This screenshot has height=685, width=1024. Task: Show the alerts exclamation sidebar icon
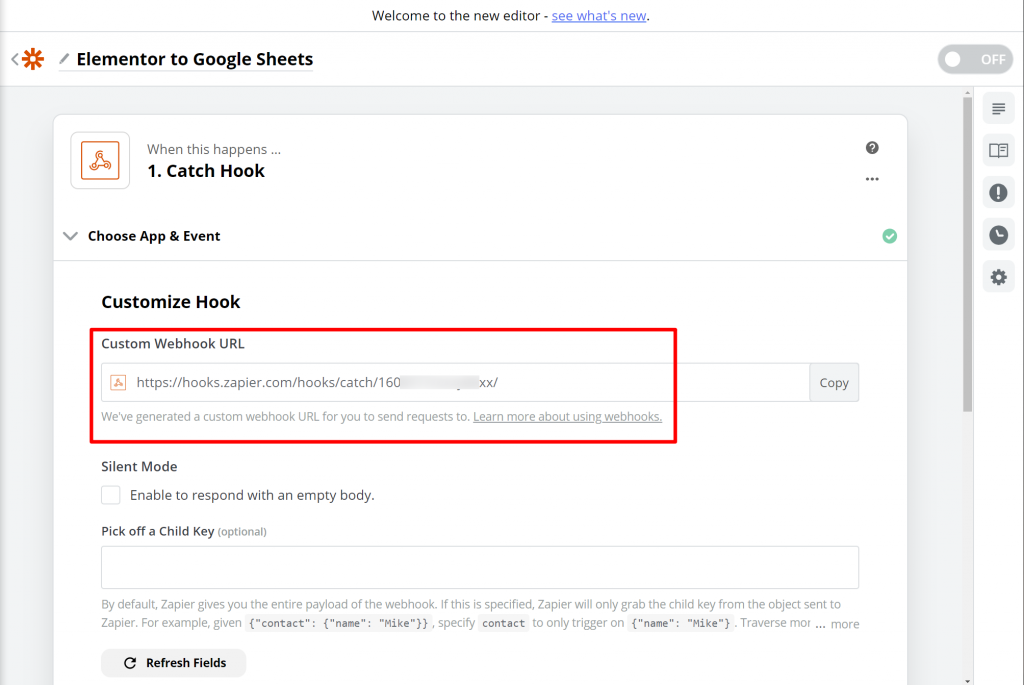(x=998, y=193)
